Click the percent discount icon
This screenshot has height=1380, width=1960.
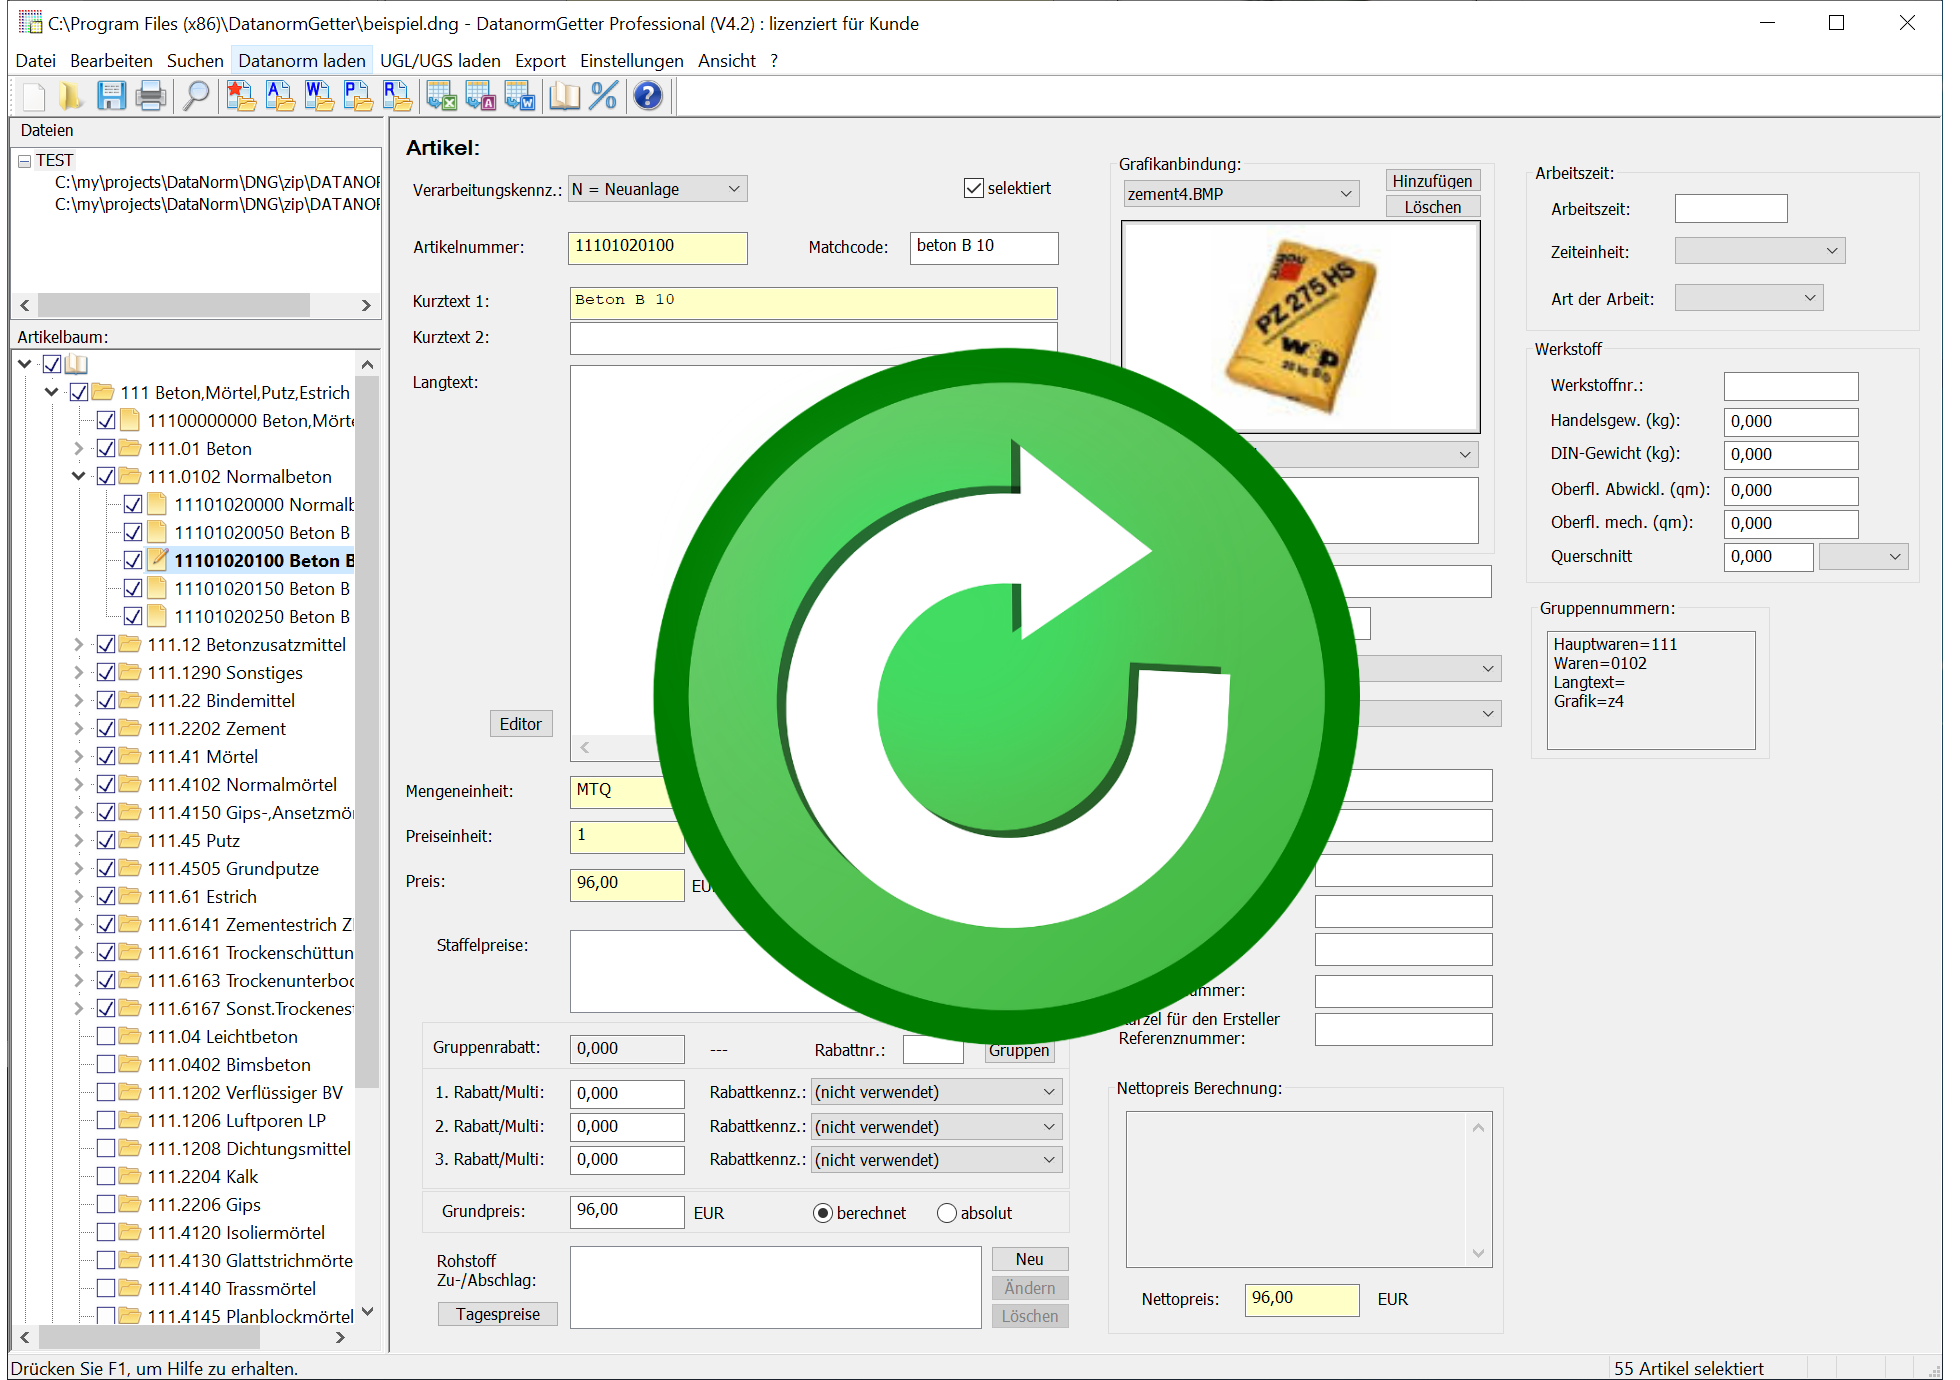coord(604,96)
